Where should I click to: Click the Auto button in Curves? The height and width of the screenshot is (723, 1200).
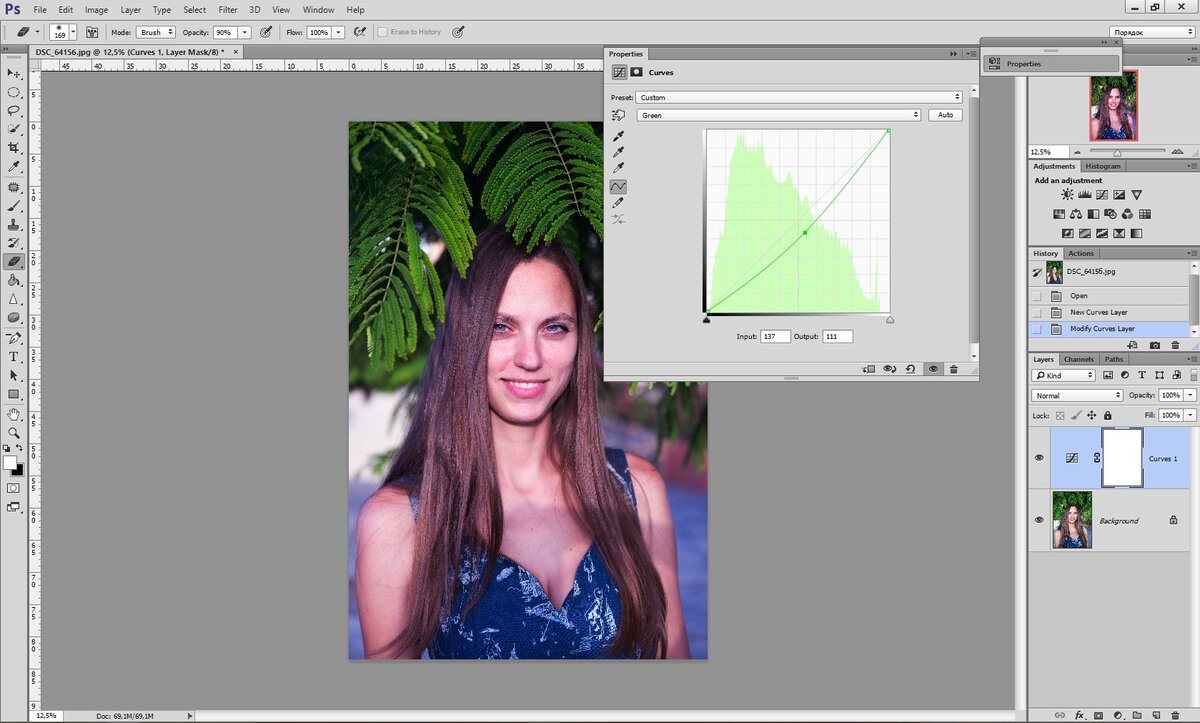click(945, 115)
